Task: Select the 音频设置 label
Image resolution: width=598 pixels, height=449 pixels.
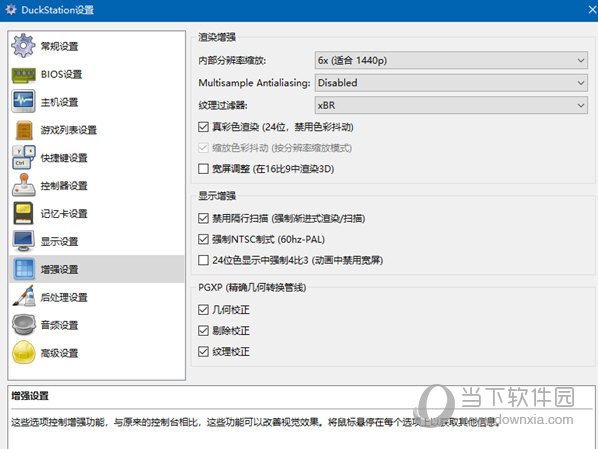Action: click(59, 325)
